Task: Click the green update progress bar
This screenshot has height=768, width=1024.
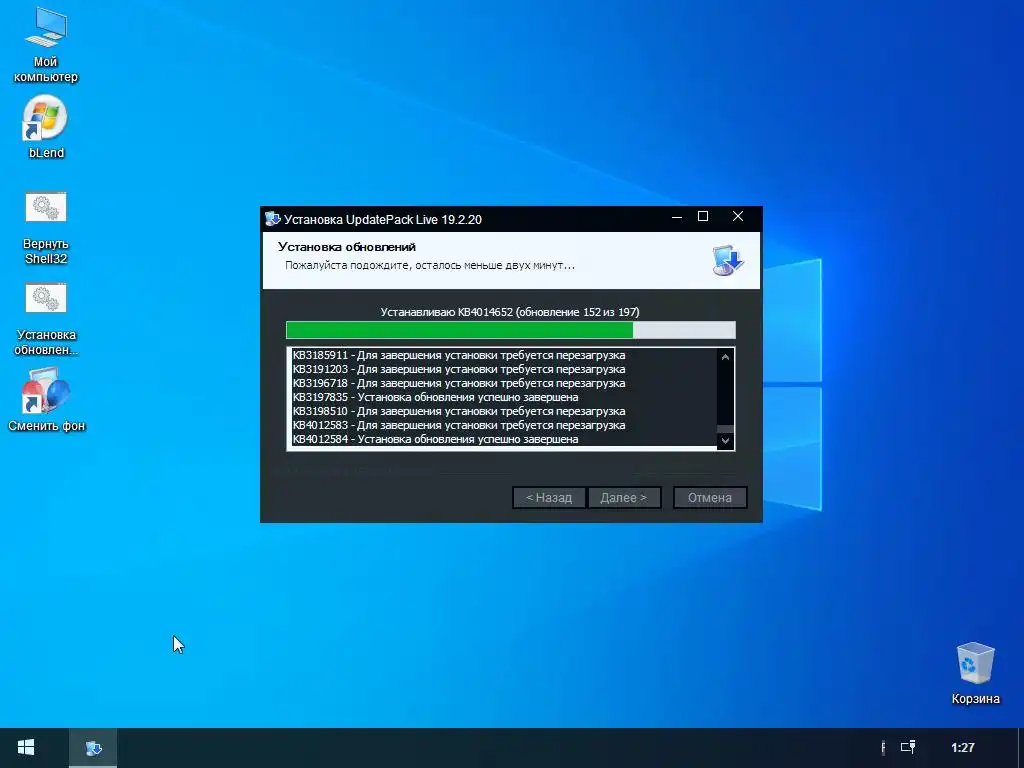Action: pos(511,330)
